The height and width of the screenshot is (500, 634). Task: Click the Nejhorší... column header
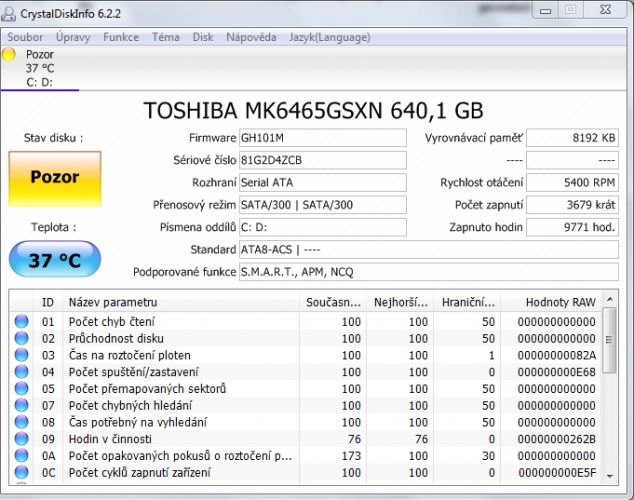pos(400,302)
